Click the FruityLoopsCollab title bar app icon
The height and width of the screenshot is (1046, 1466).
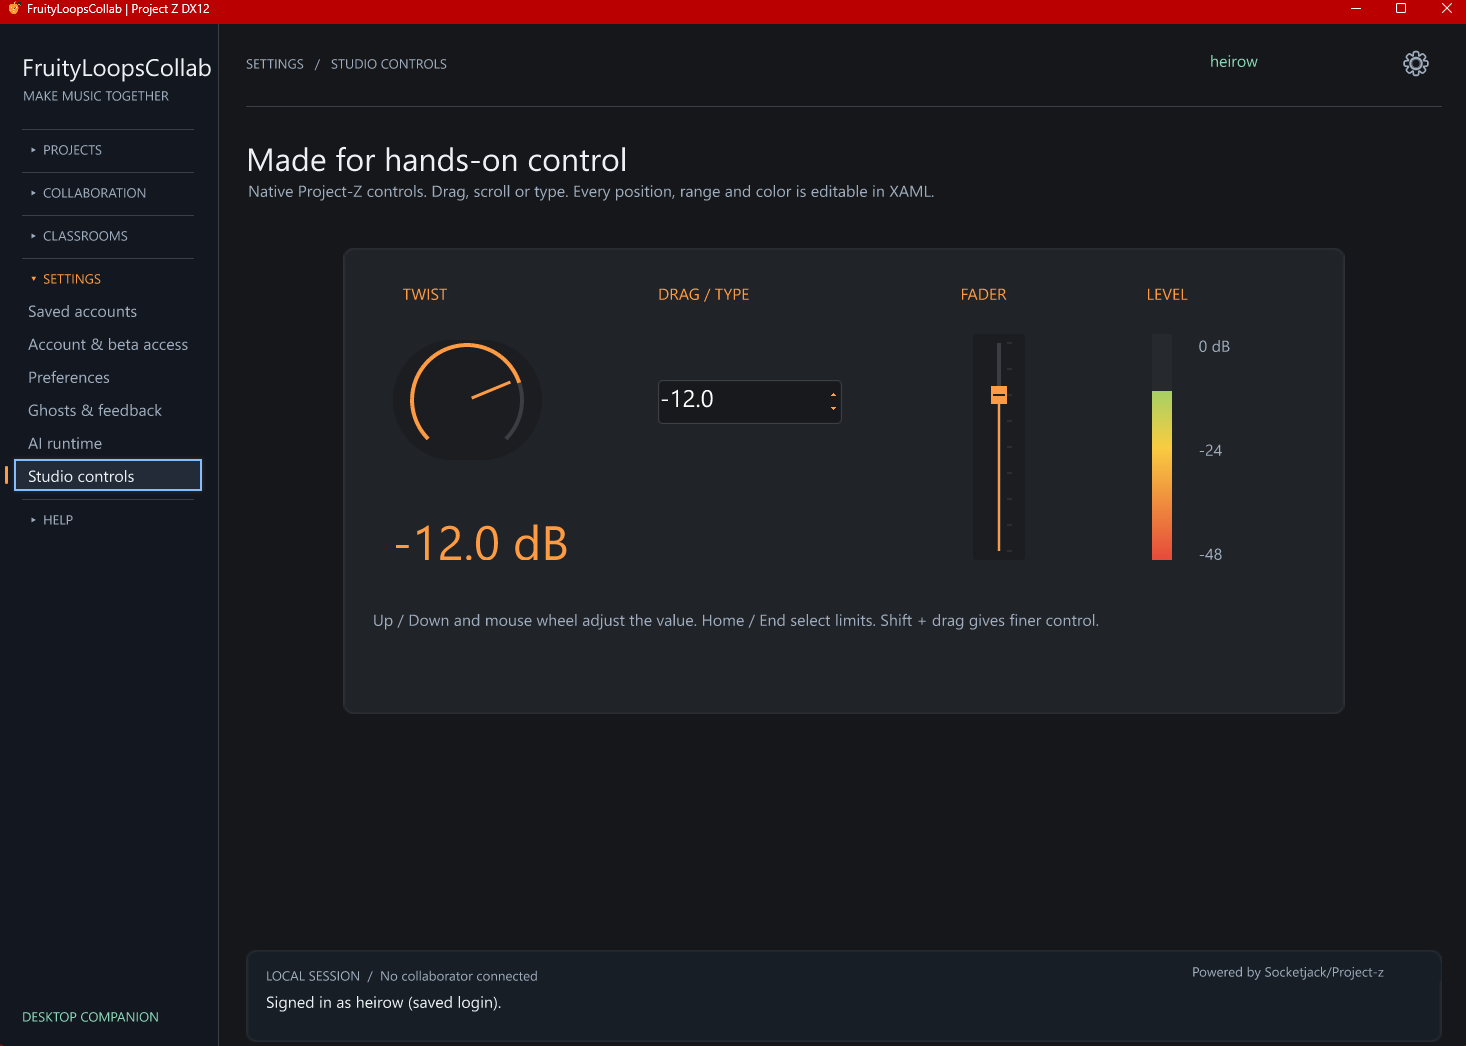click(14, 9)
